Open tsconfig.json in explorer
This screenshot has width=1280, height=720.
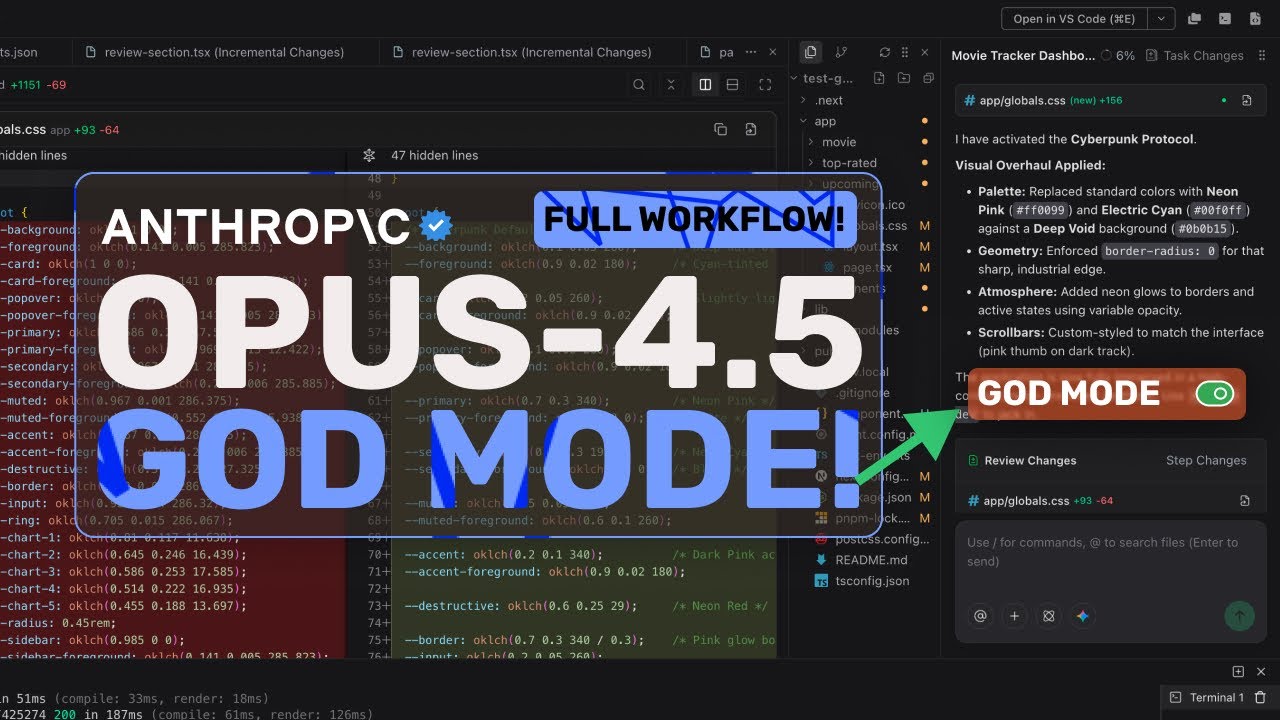pos(871,580)
